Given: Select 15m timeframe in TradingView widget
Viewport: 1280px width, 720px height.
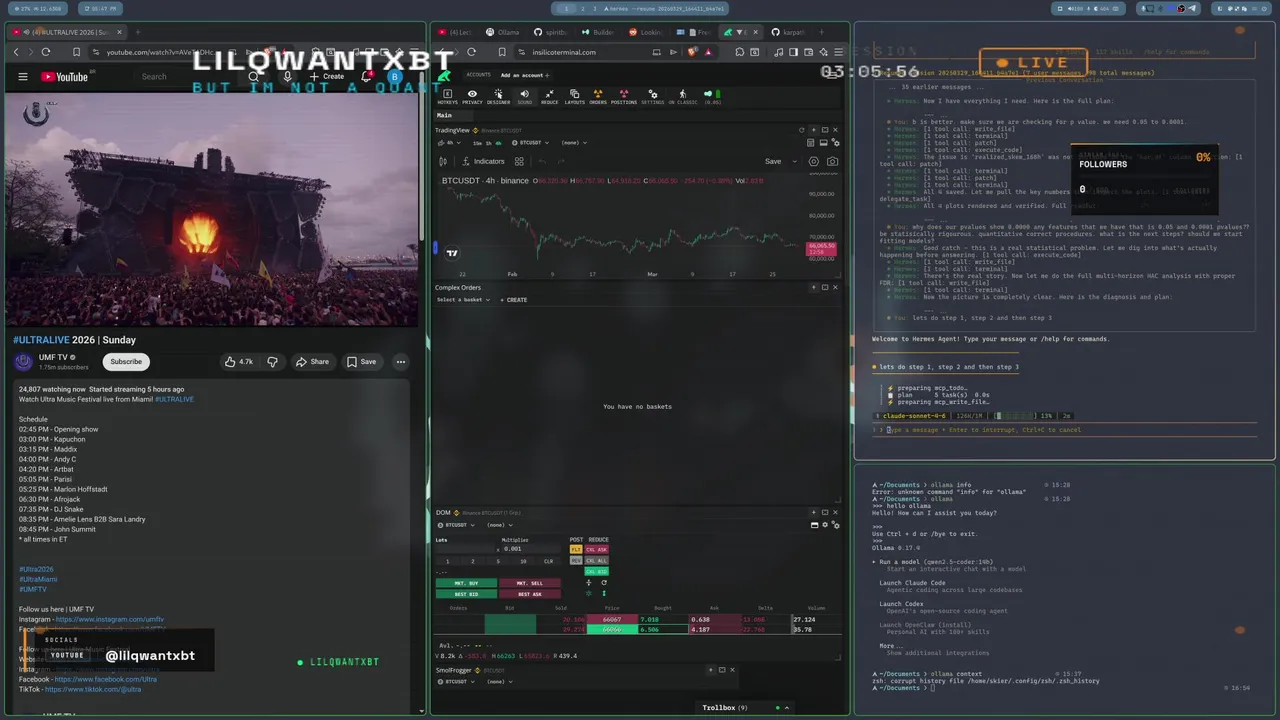Looking at the screenshot, I should [x=477, y=143].
